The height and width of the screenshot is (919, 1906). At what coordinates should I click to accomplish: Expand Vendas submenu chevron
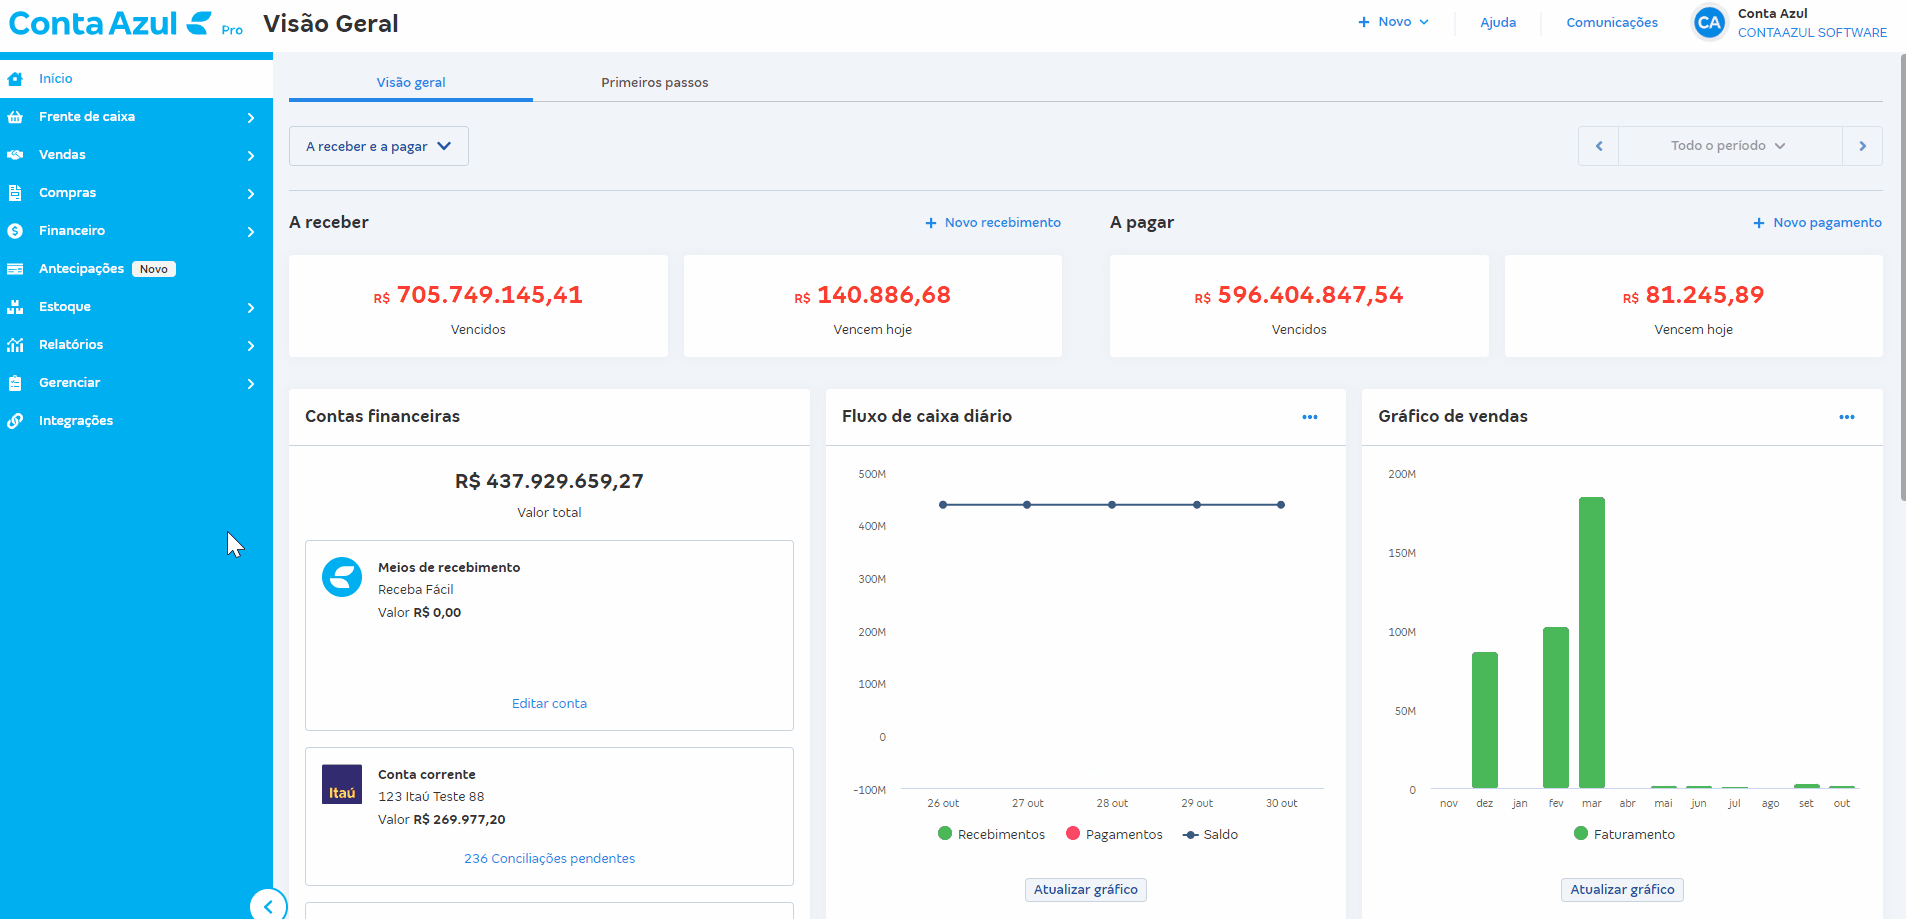coord(251,156)
